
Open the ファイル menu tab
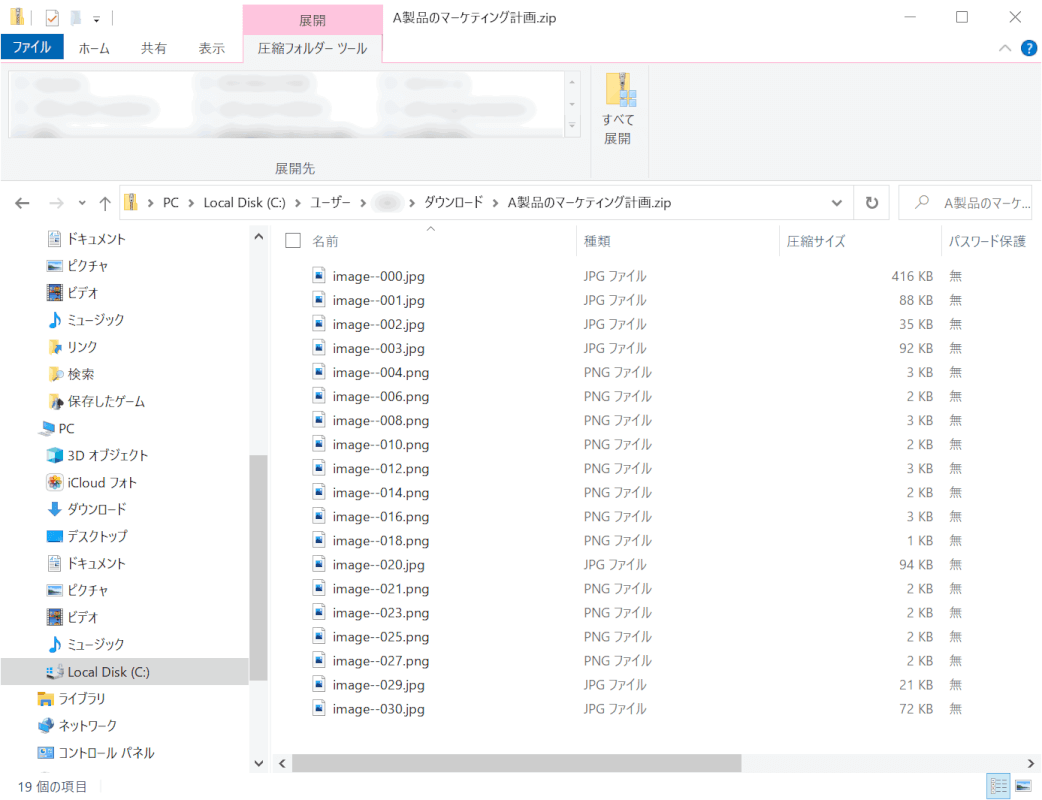(x=32, y=48)
